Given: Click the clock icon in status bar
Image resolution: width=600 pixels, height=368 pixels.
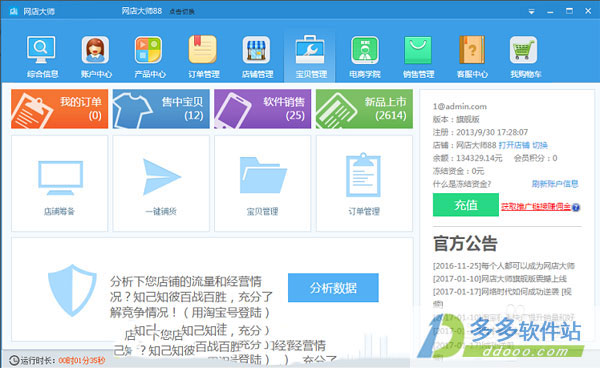Looking at the screenshot, I should (14, 360).
